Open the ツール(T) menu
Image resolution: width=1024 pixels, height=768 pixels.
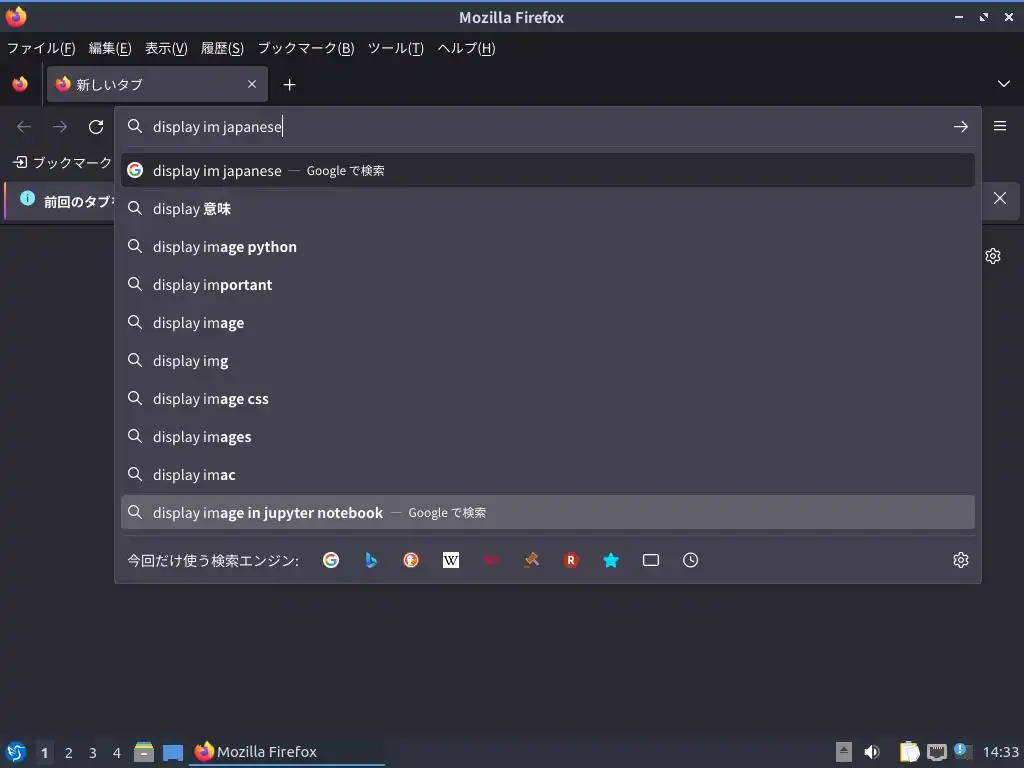tap(396, 48)
